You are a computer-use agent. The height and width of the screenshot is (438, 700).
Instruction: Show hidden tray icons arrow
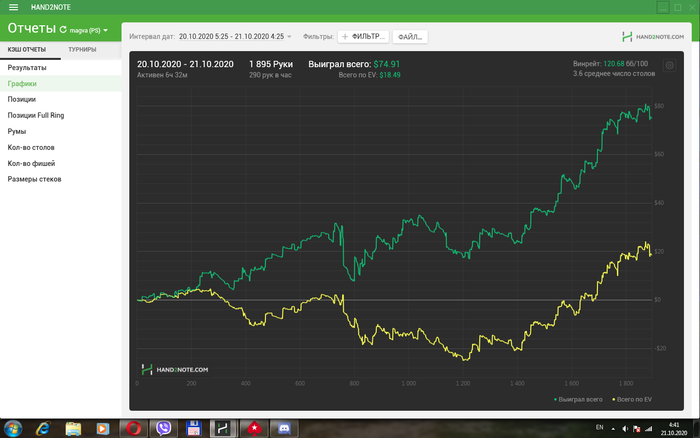[613, 429]
